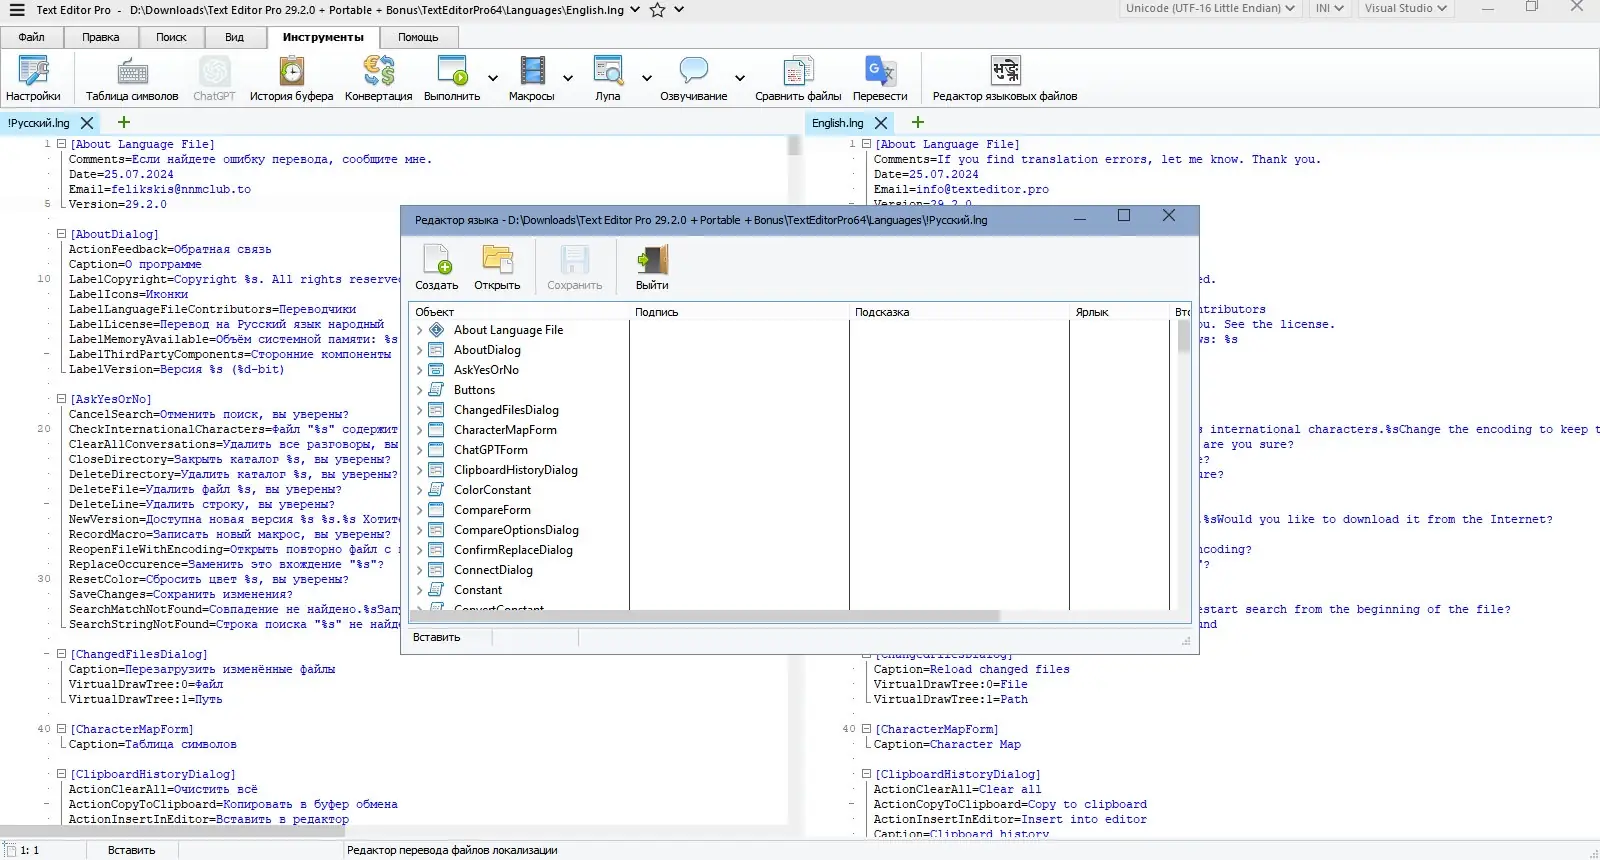Collapse the [AskYesOrNo] section fold
This screenshot has width=1600, height=860.
coord(61,399)
